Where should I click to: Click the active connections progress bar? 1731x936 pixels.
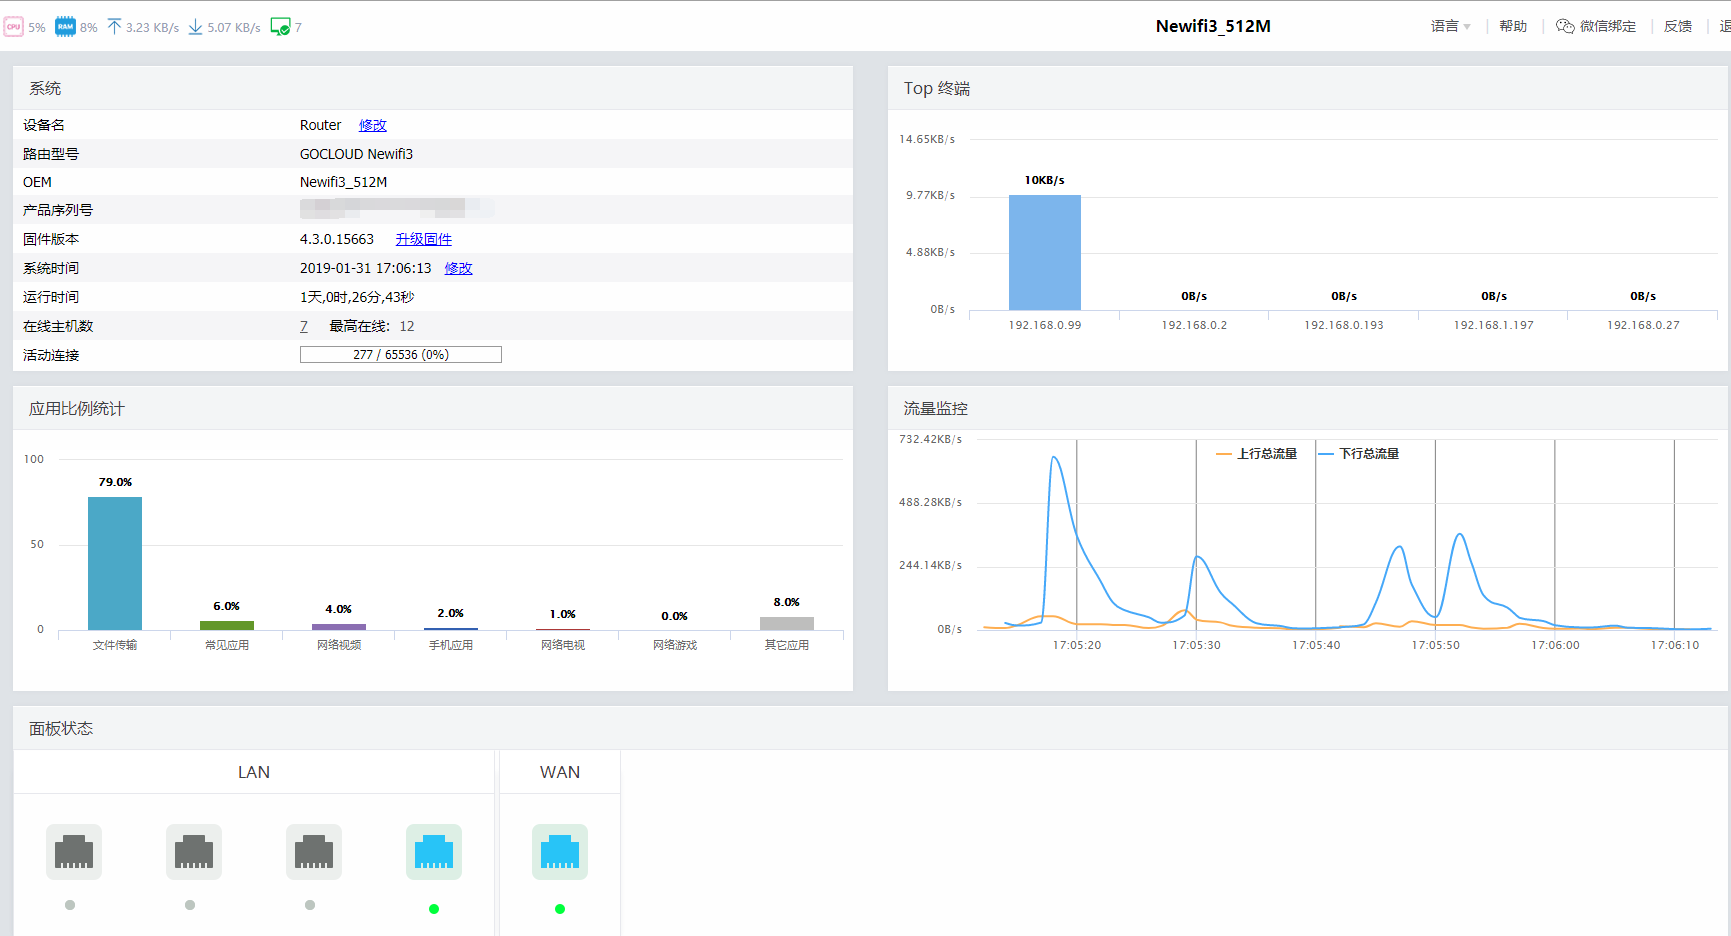click(x=401, y=355)
